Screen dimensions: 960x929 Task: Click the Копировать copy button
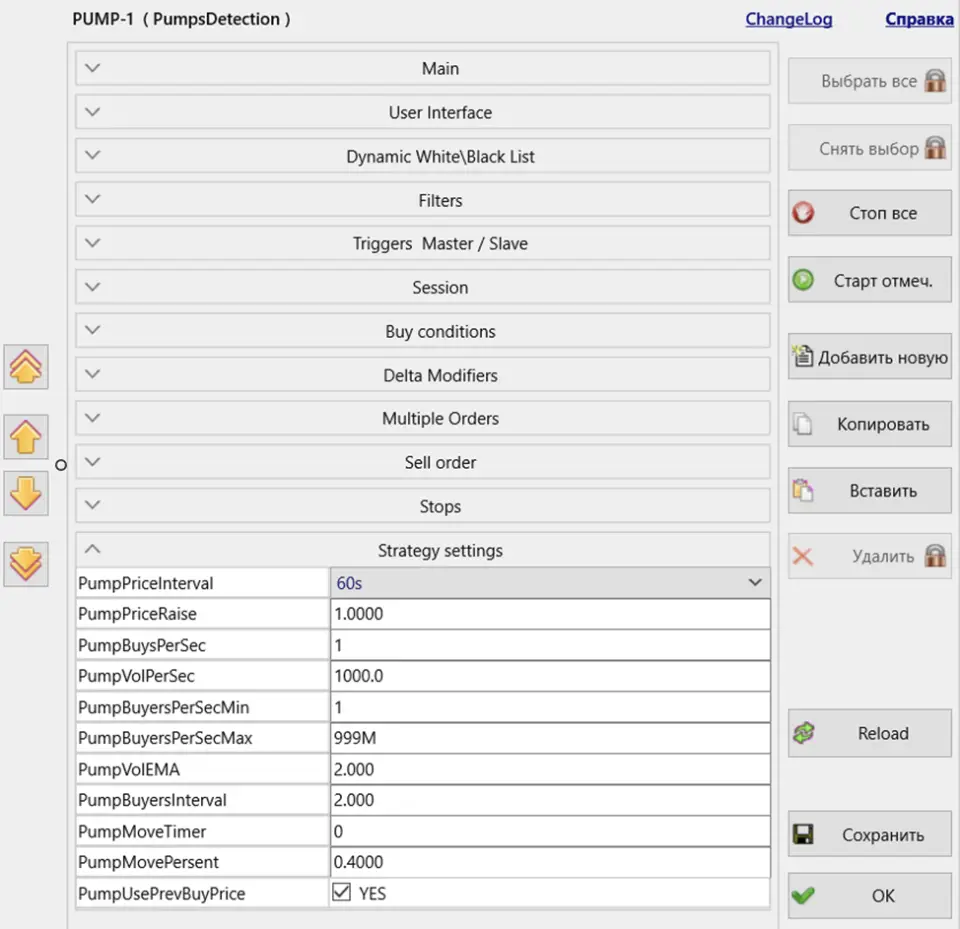(869, 424)
